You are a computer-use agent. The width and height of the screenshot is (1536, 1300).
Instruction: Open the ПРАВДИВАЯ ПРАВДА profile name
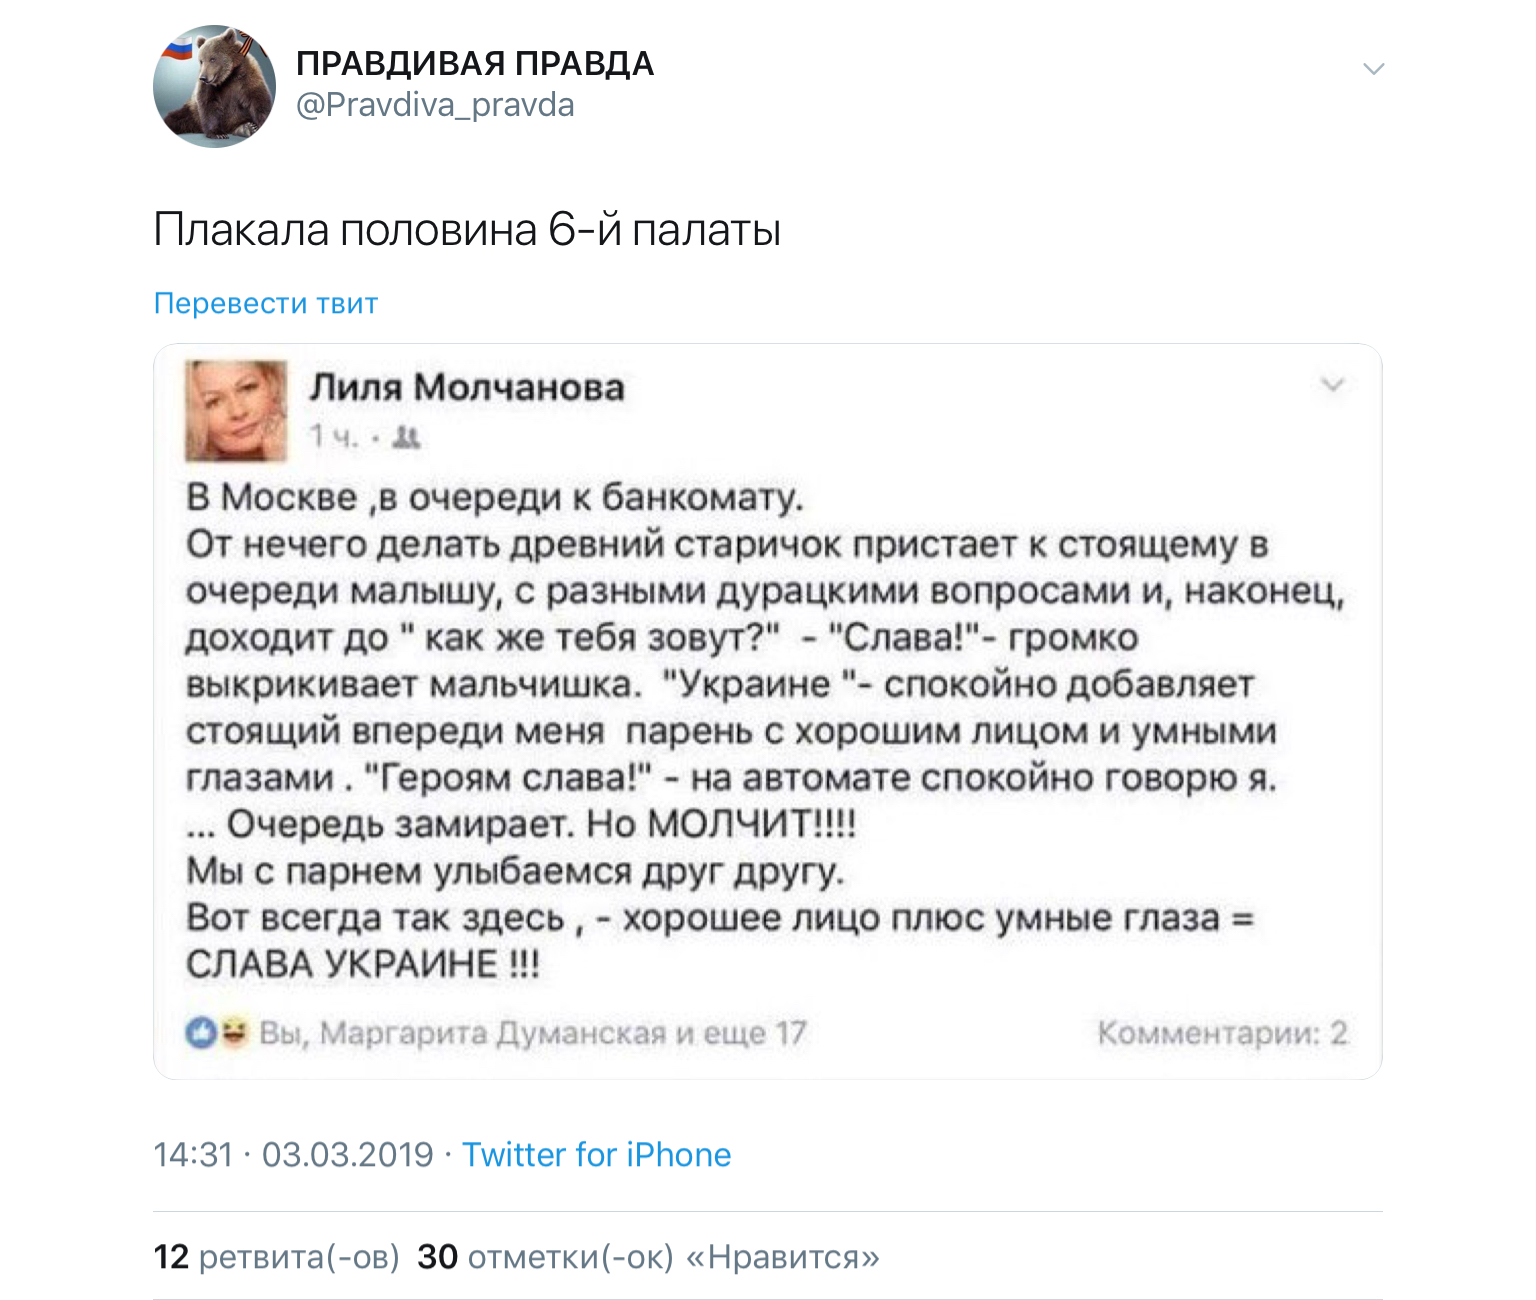pyautogui.click(x=475, y=64)
